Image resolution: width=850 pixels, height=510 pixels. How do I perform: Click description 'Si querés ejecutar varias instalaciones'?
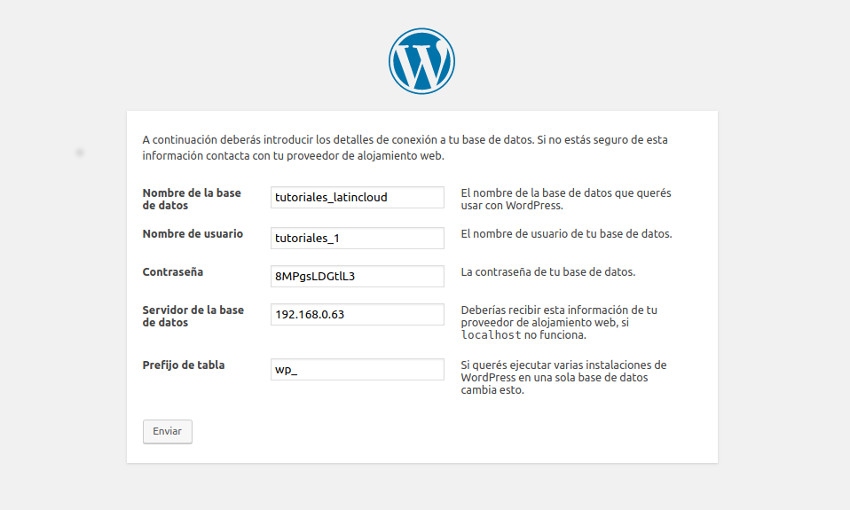pos(564,377)
